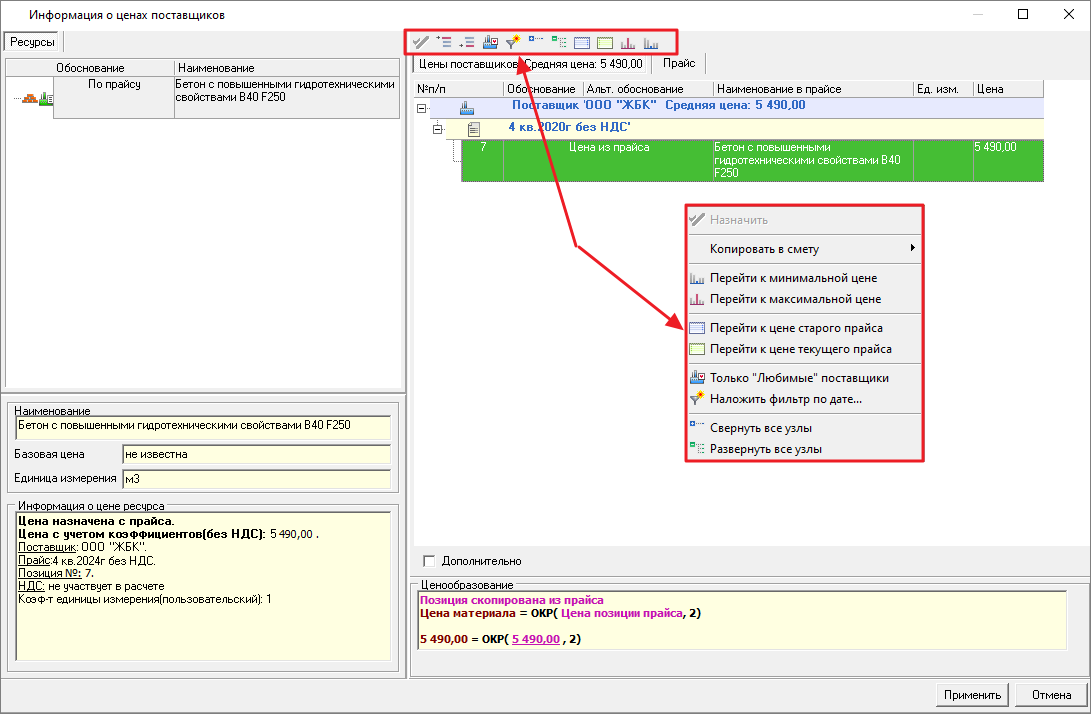The height and width of the screenshot is (714, 1091).
Task: Choose Перейти к минимальной цене from the context menu
Action: pos(795,278)
